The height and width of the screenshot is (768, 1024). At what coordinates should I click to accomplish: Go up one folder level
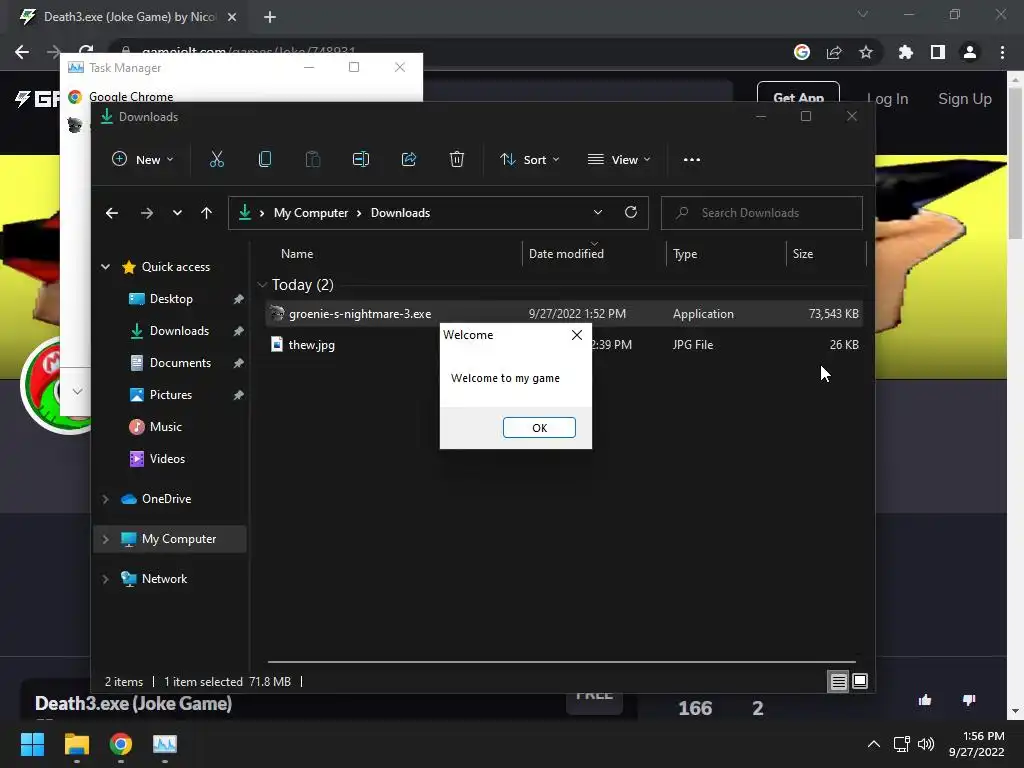(x=206, y=213)
